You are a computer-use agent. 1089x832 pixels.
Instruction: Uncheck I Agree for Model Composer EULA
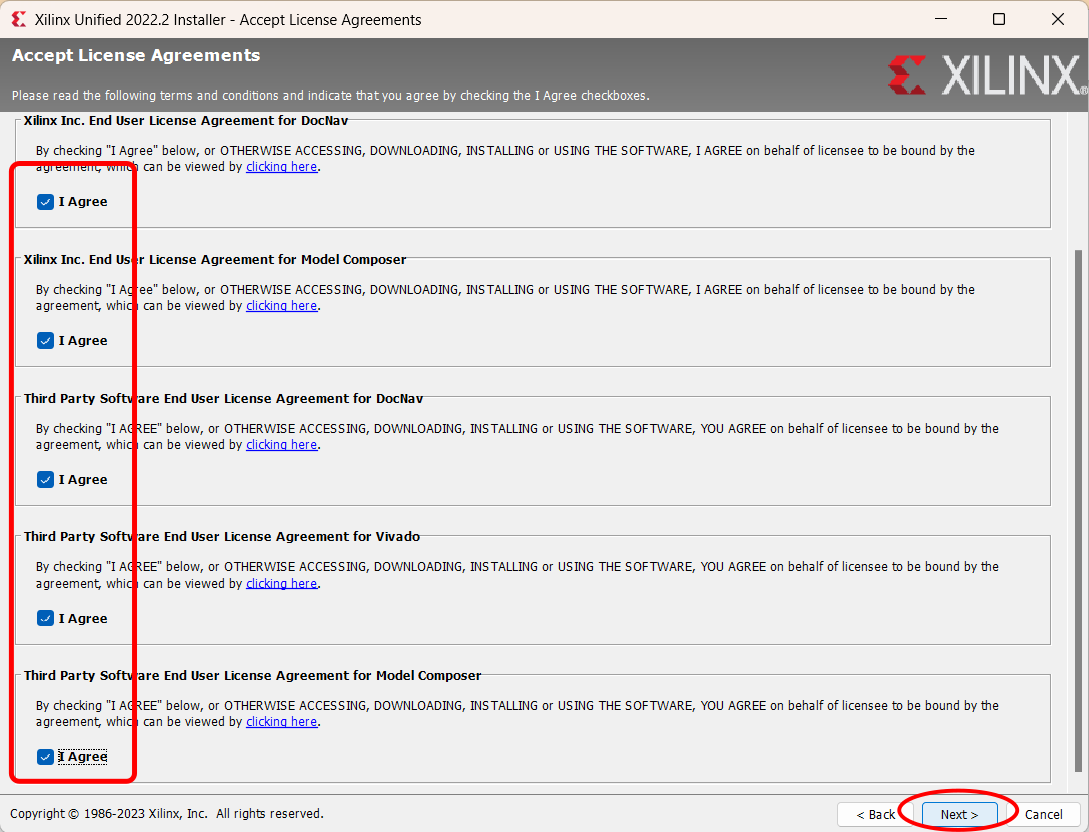point(45,340)
